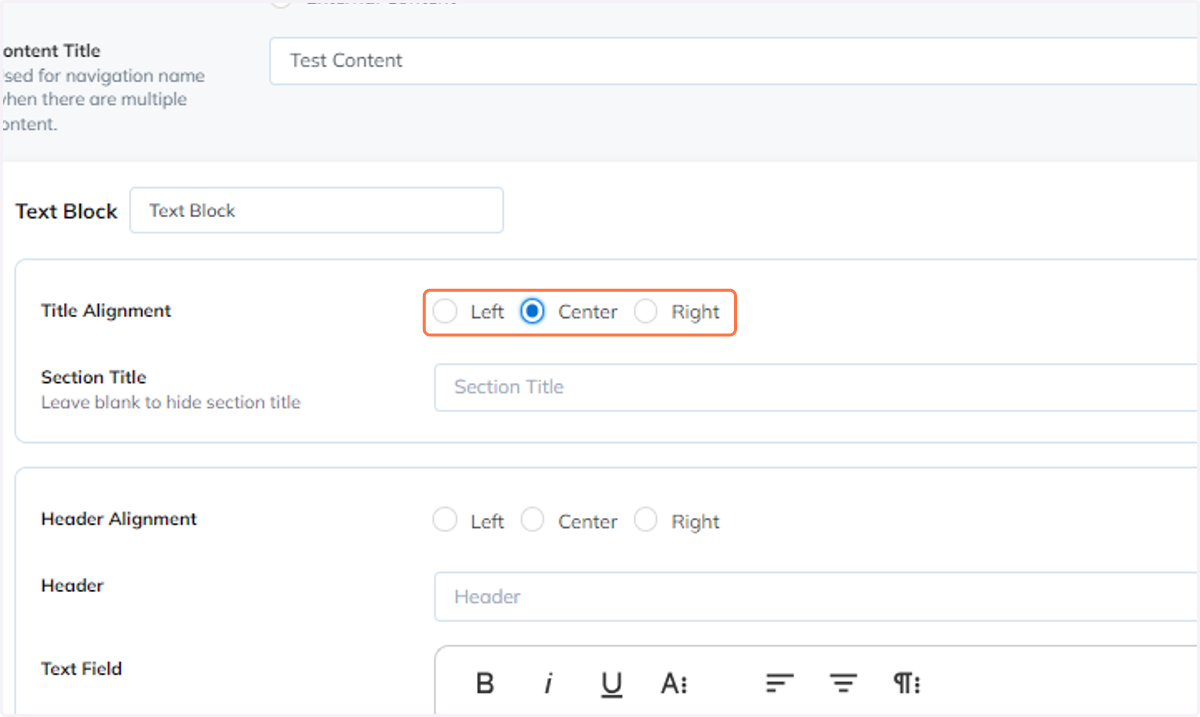1200x717 pixels.
Task: Select Right for Header Alignment
Action: click(646, 521)
